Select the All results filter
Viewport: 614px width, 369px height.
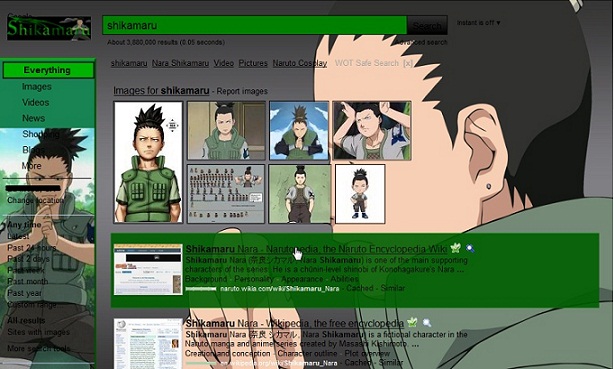(26, 320)
